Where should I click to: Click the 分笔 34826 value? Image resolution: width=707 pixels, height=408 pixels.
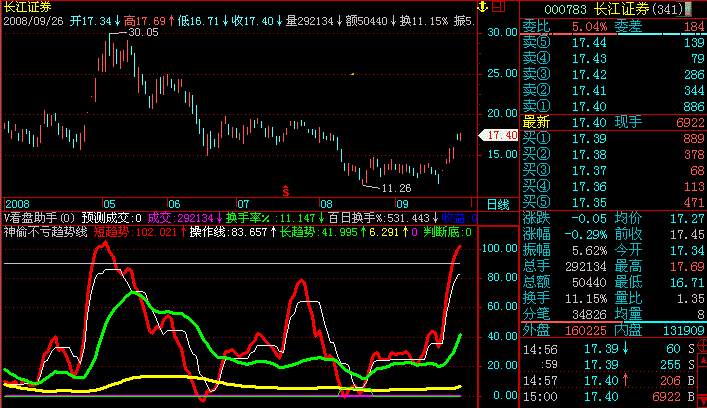(589, 314)
